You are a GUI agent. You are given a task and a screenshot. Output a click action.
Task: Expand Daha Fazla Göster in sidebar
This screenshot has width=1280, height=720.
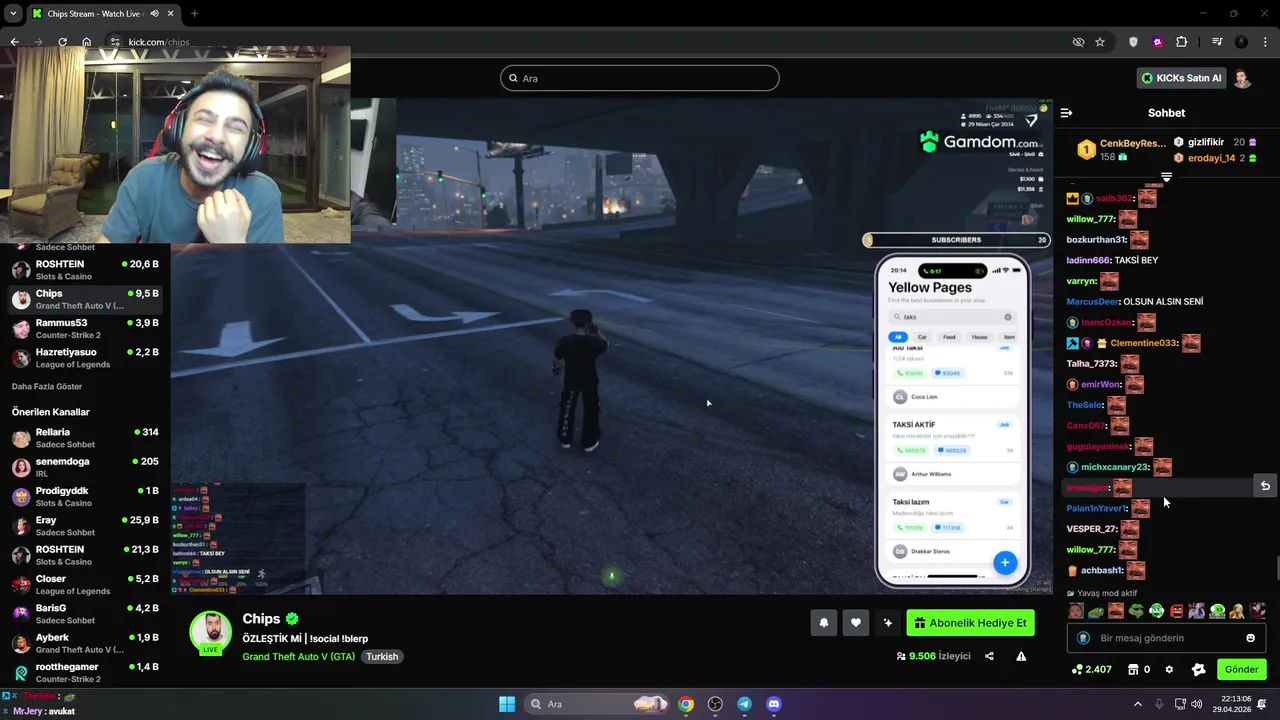click(x=47, y=386)
